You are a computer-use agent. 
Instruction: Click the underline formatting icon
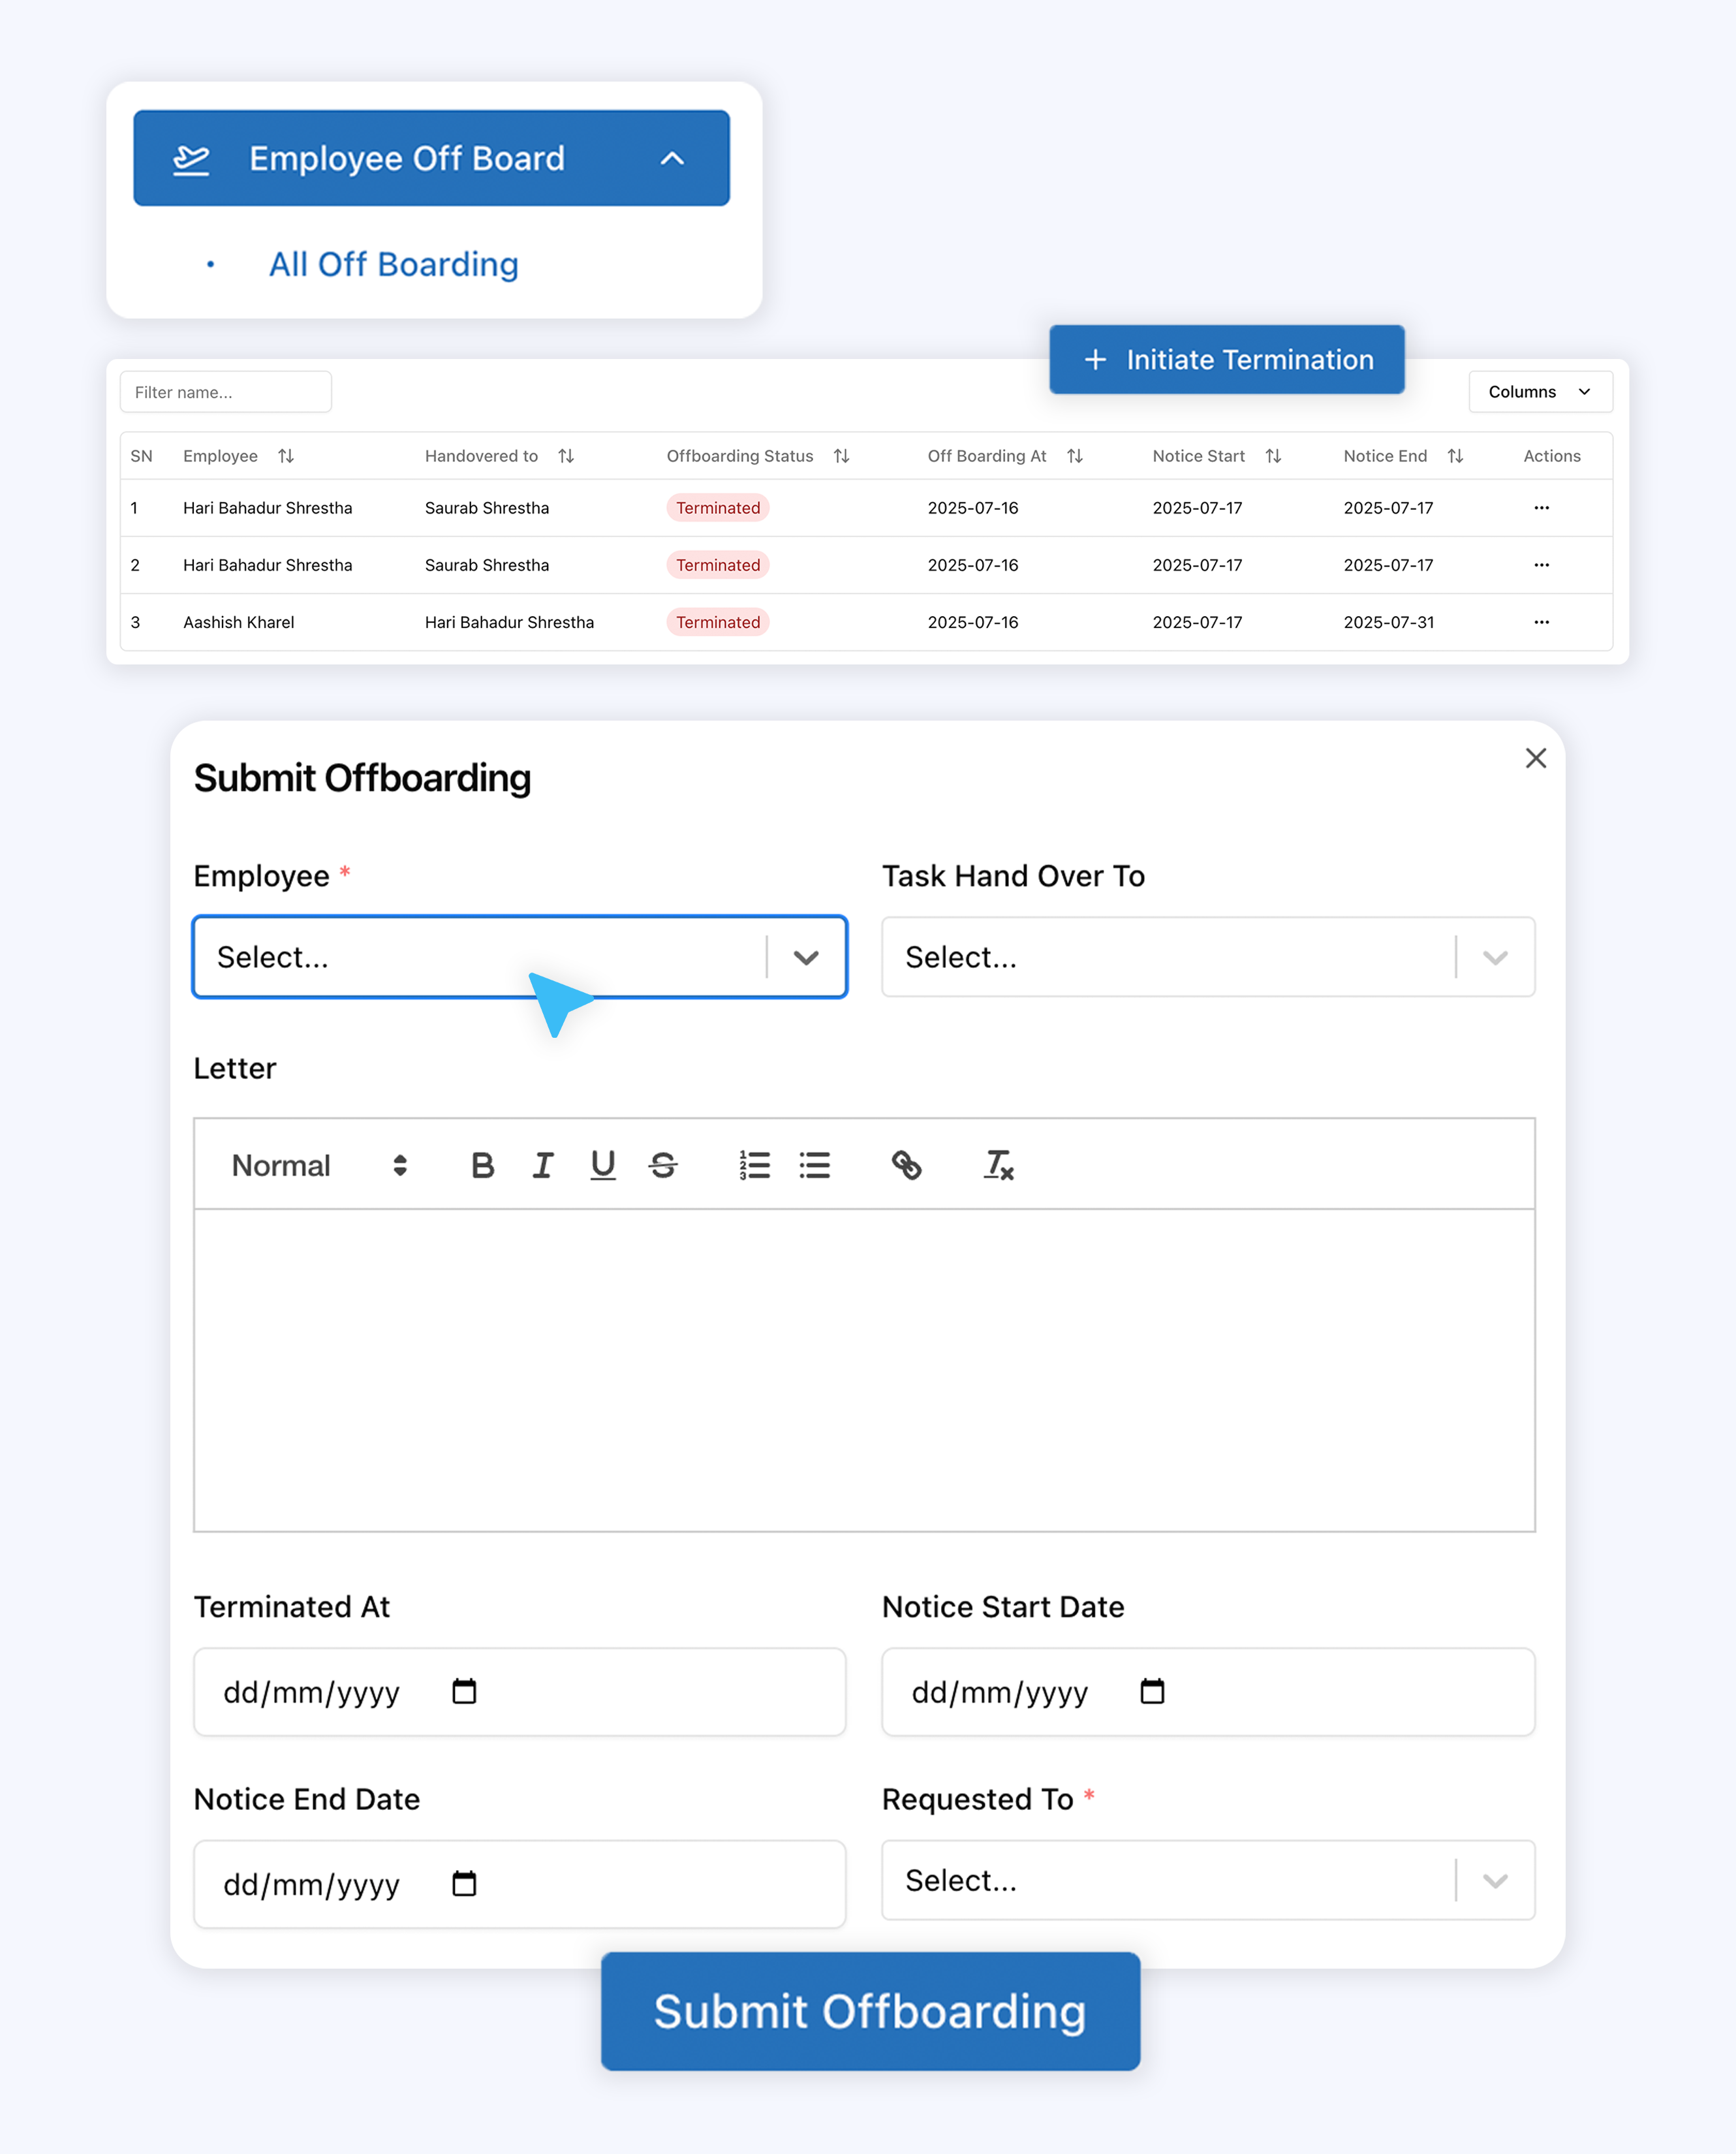tap(602, 1165)
